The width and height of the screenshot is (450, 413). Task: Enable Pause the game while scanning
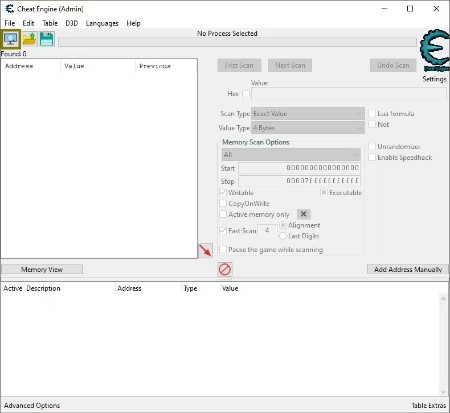click(x=223, y=249)
